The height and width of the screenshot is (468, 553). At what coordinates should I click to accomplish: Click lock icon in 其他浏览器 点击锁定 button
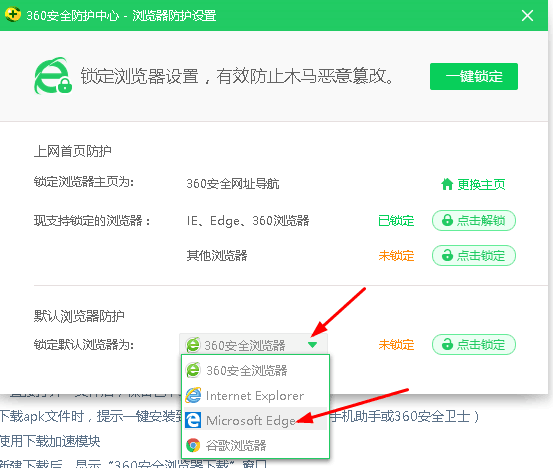coord(447,255)
